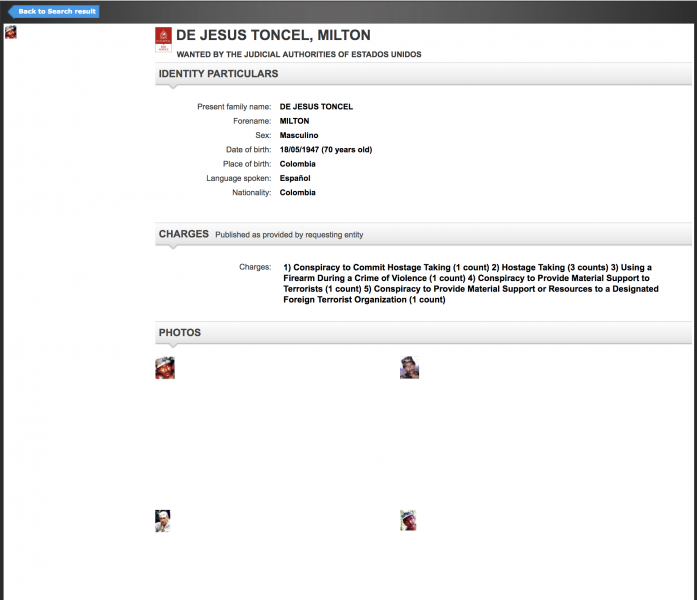Open the profile thumbnail in the left sidebar
Screen dimensions: 697x600
tap(11, 32)
